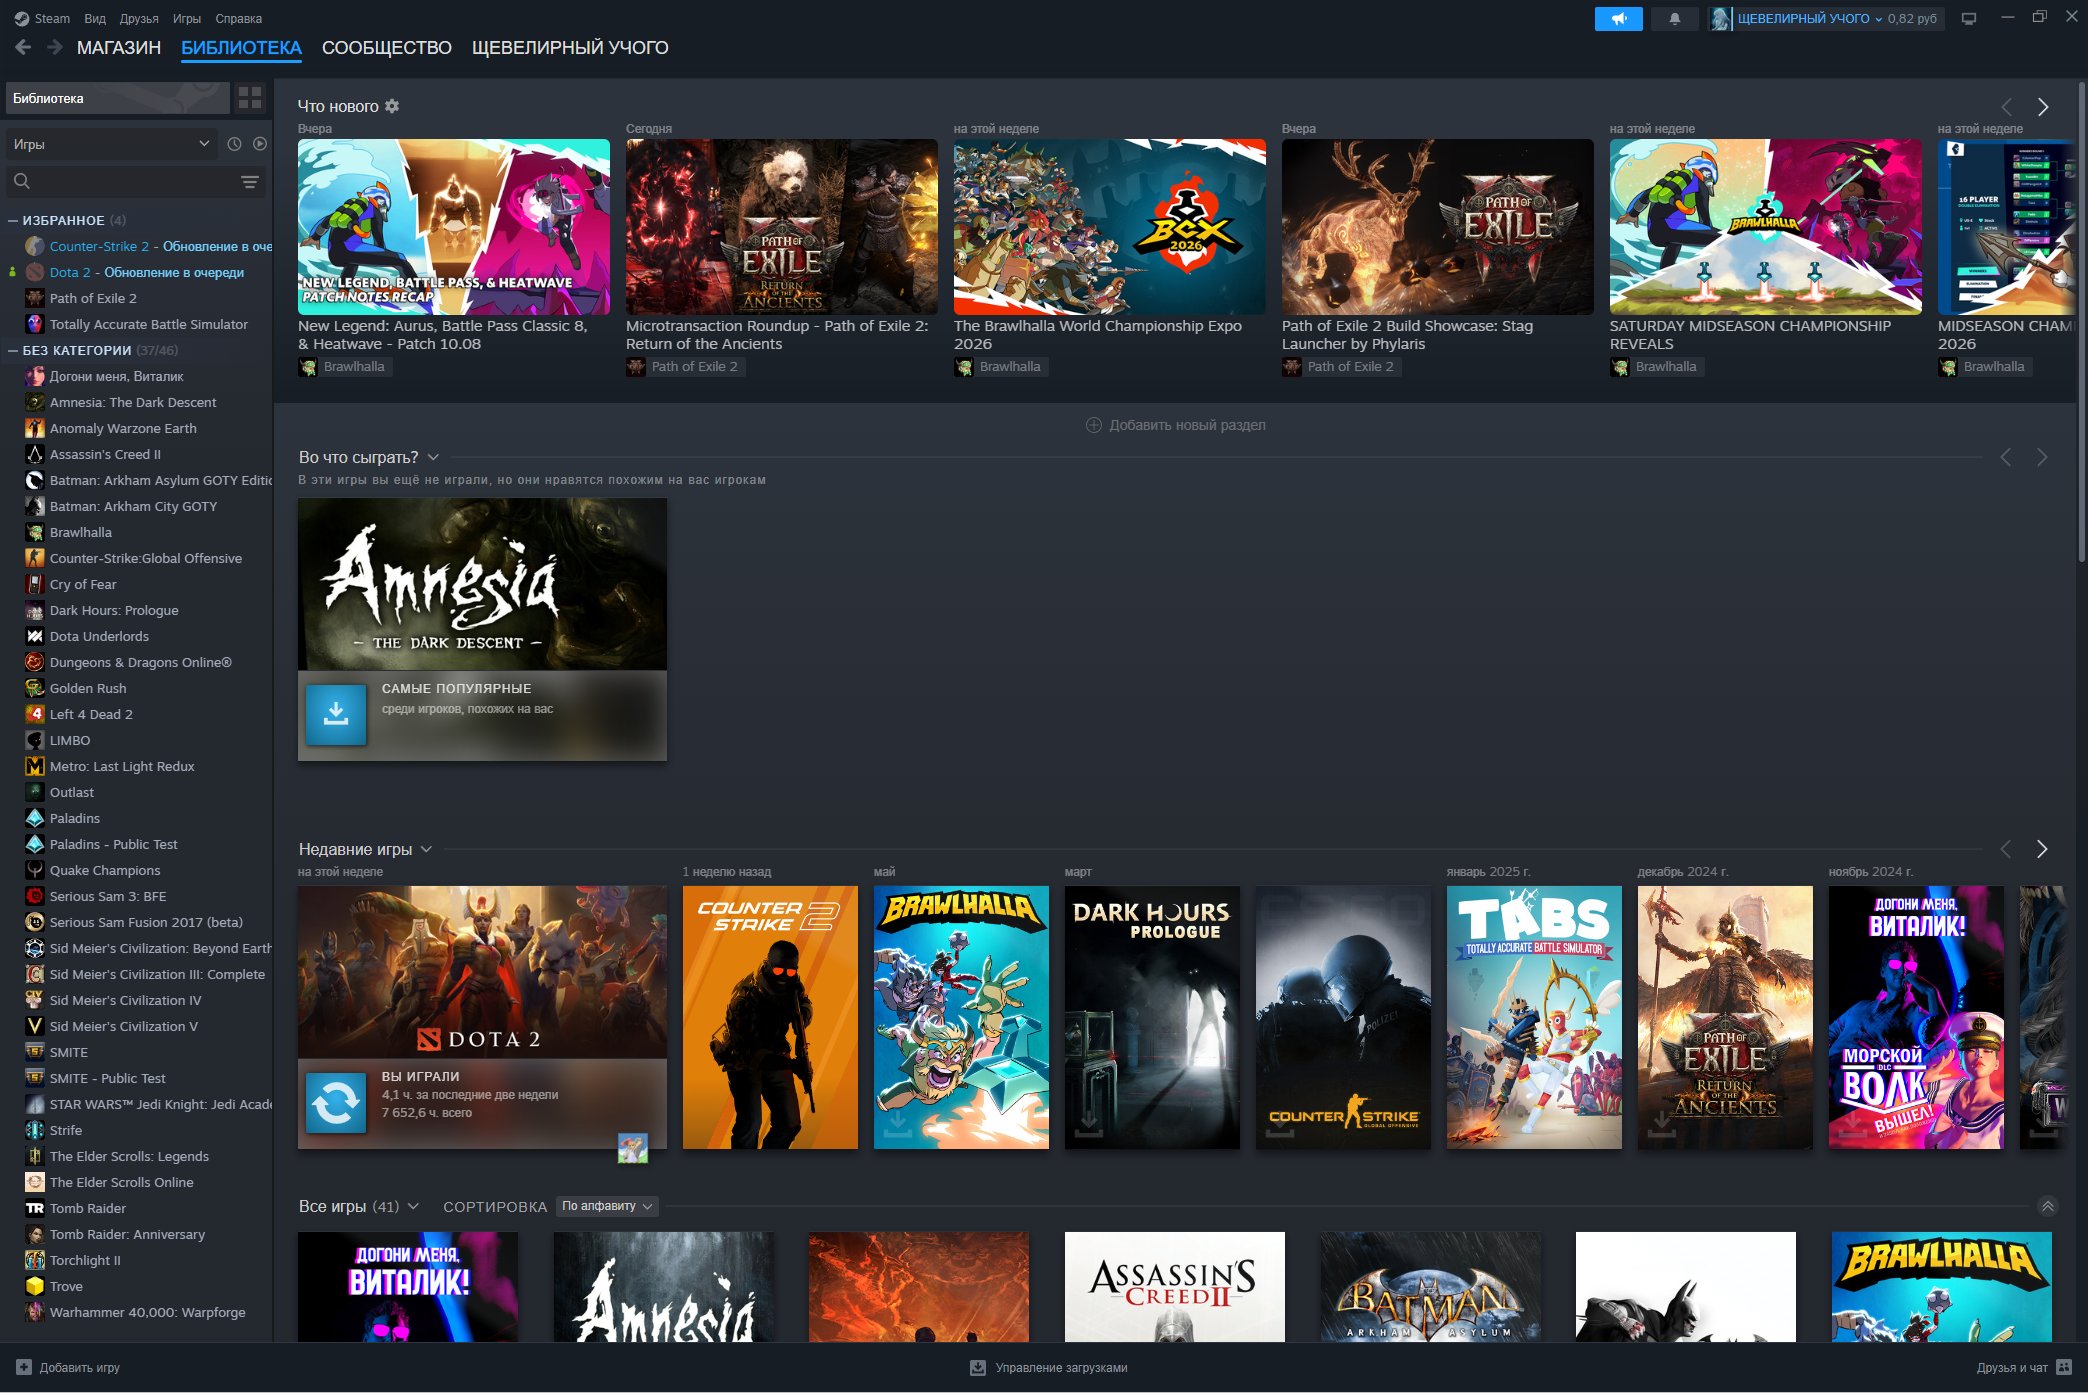Open the user avatar in title bar
This screenshot has width=2088, height=1393.
point(1720,18)
